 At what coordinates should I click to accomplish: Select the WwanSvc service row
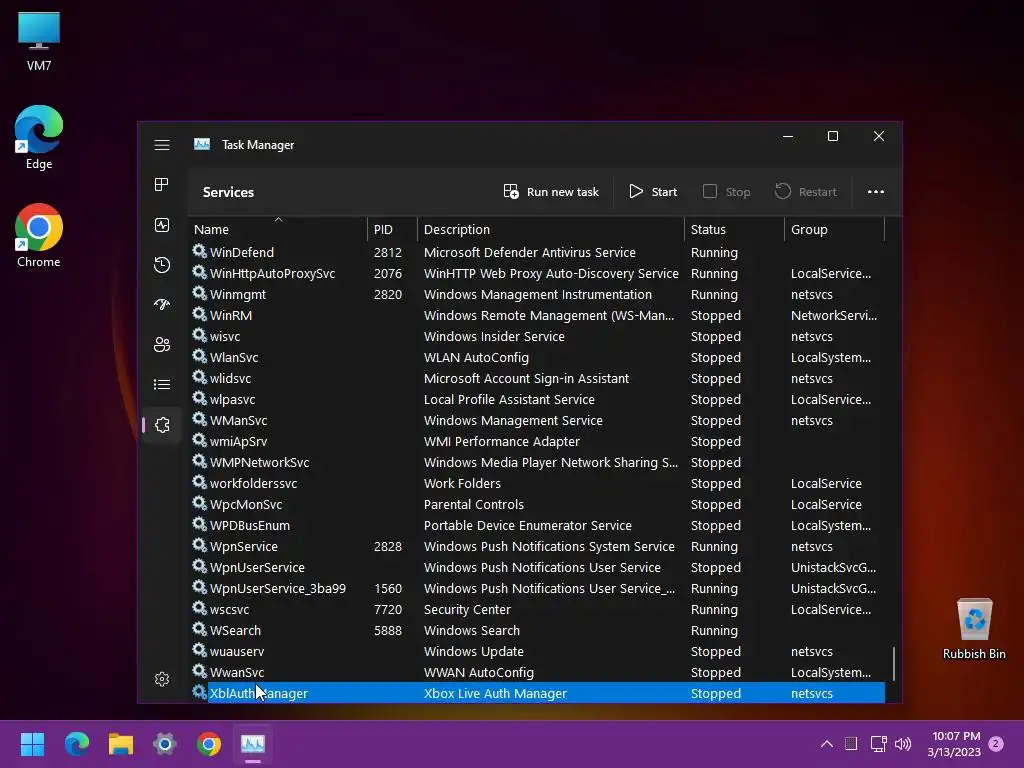(x=537, y=673)
